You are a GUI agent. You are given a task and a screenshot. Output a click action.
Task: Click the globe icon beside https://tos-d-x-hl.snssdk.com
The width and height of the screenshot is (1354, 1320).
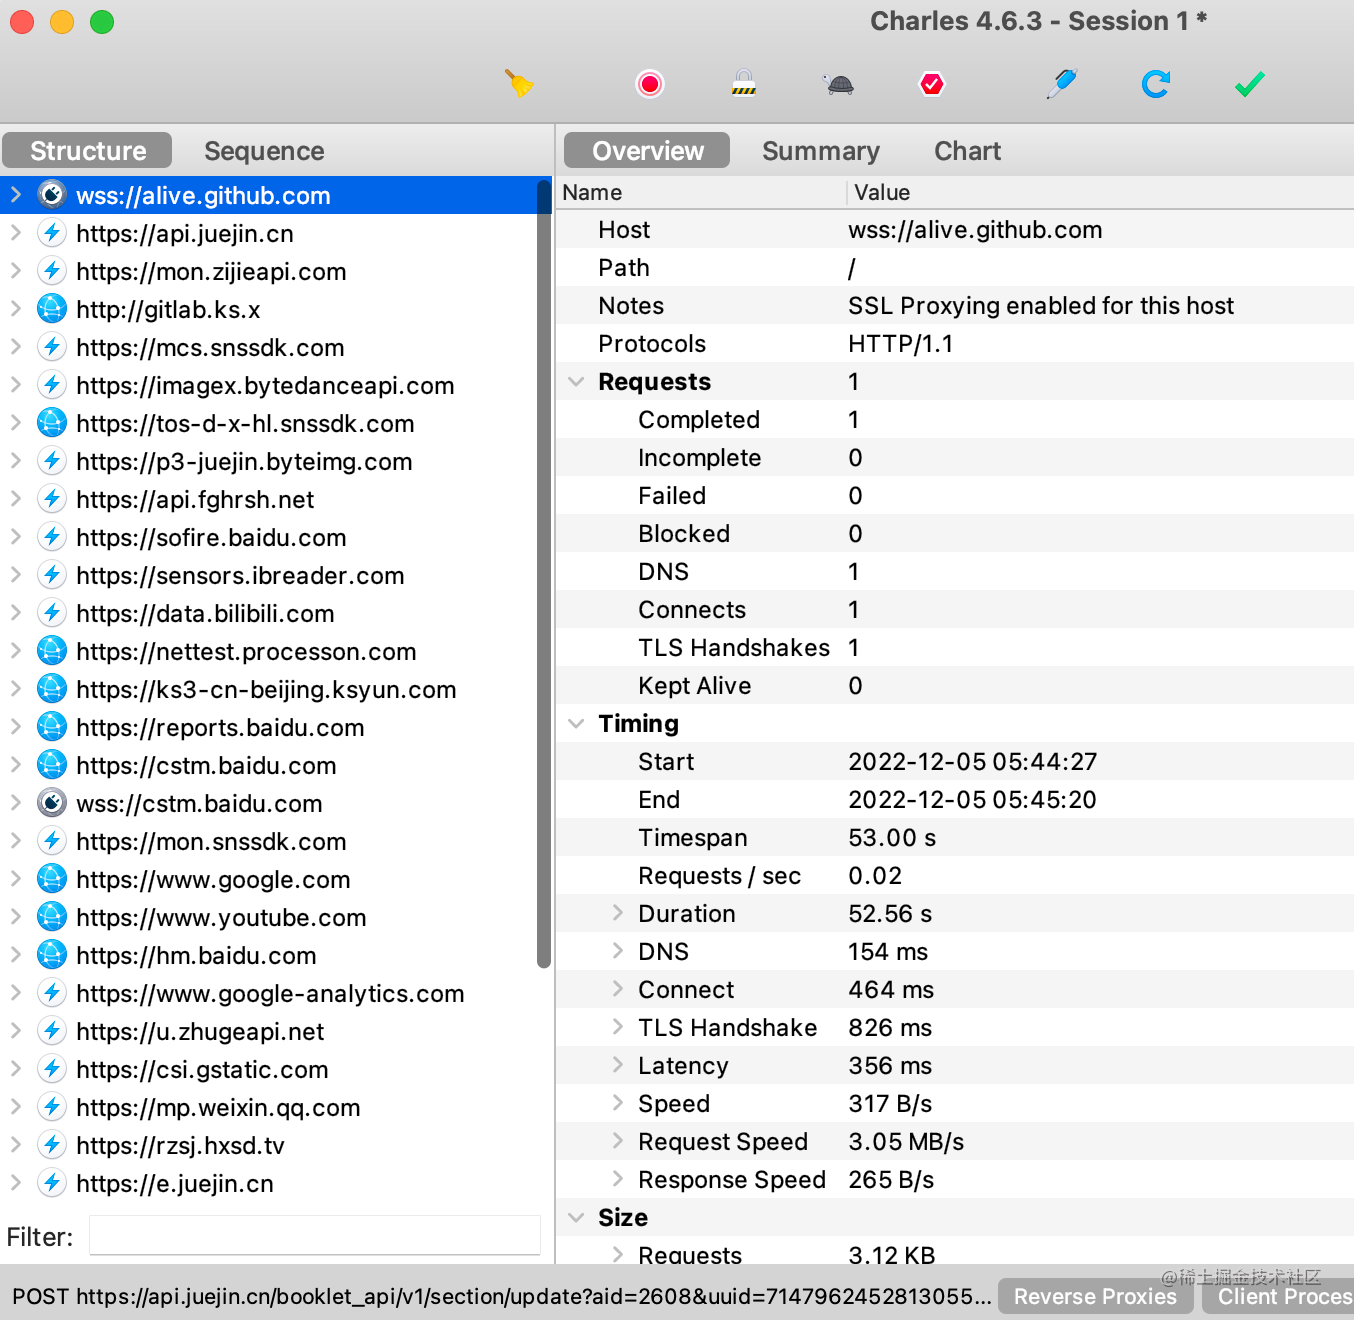tap(52, 423)
